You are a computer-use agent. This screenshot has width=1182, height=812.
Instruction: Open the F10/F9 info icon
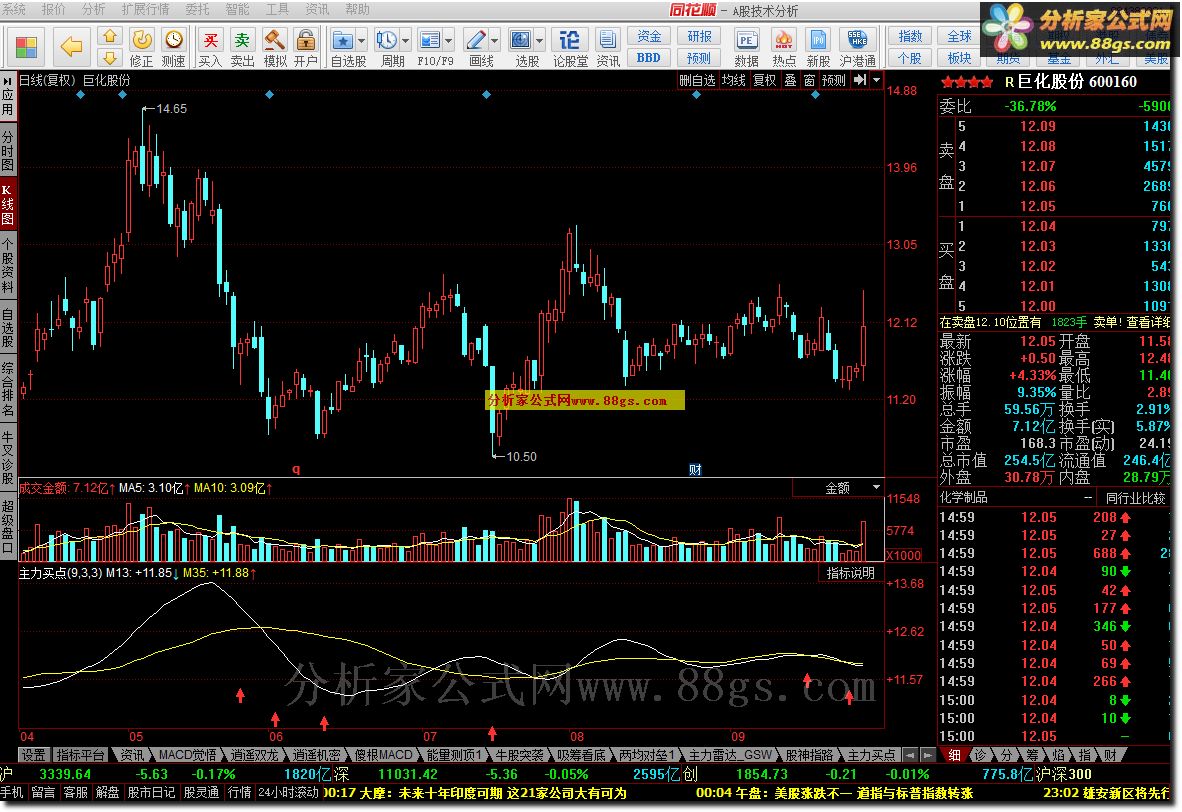(x=430, y=40)
